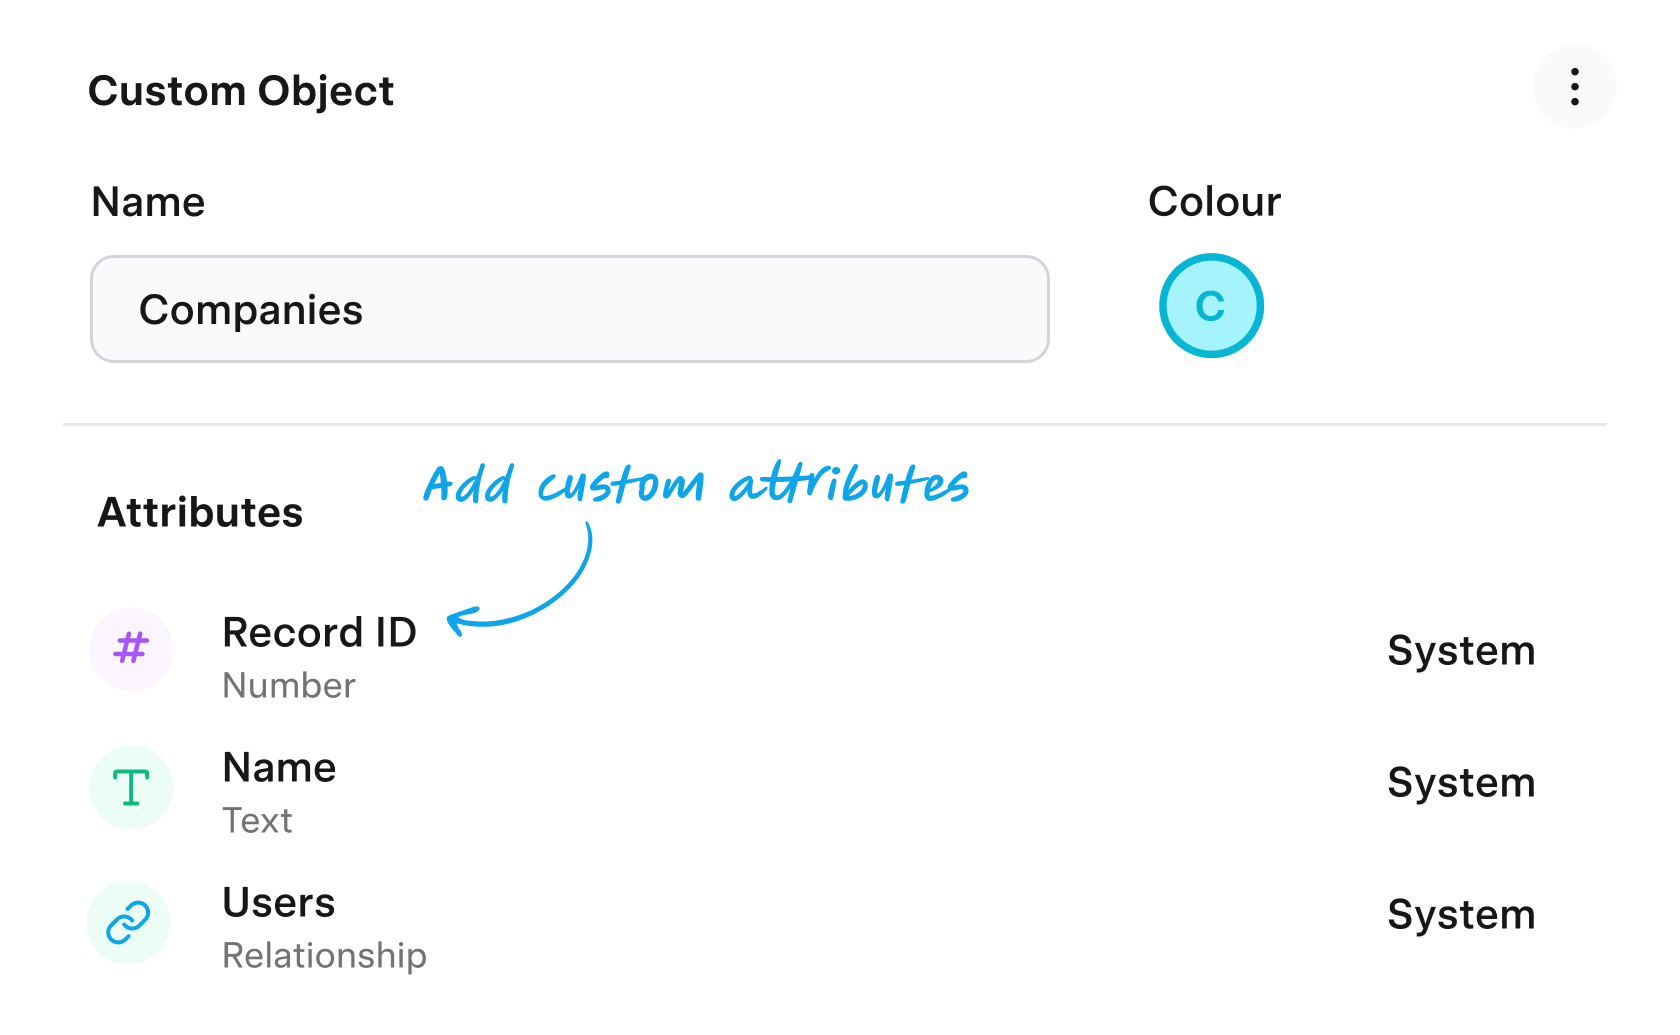
Task: Click the System tag for Users
Action: coord(1461,915)
